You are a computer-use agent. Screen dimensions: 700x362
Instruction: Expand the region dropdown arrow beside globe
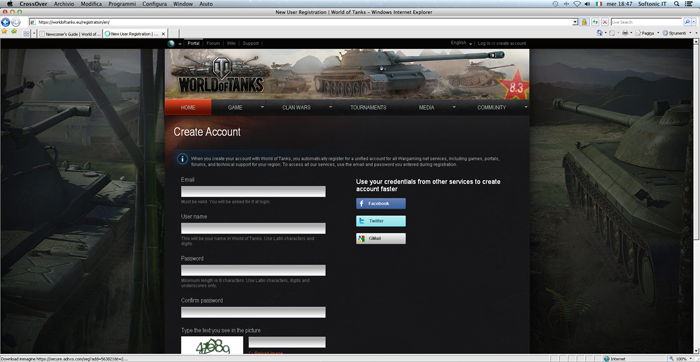click(180, 44)
